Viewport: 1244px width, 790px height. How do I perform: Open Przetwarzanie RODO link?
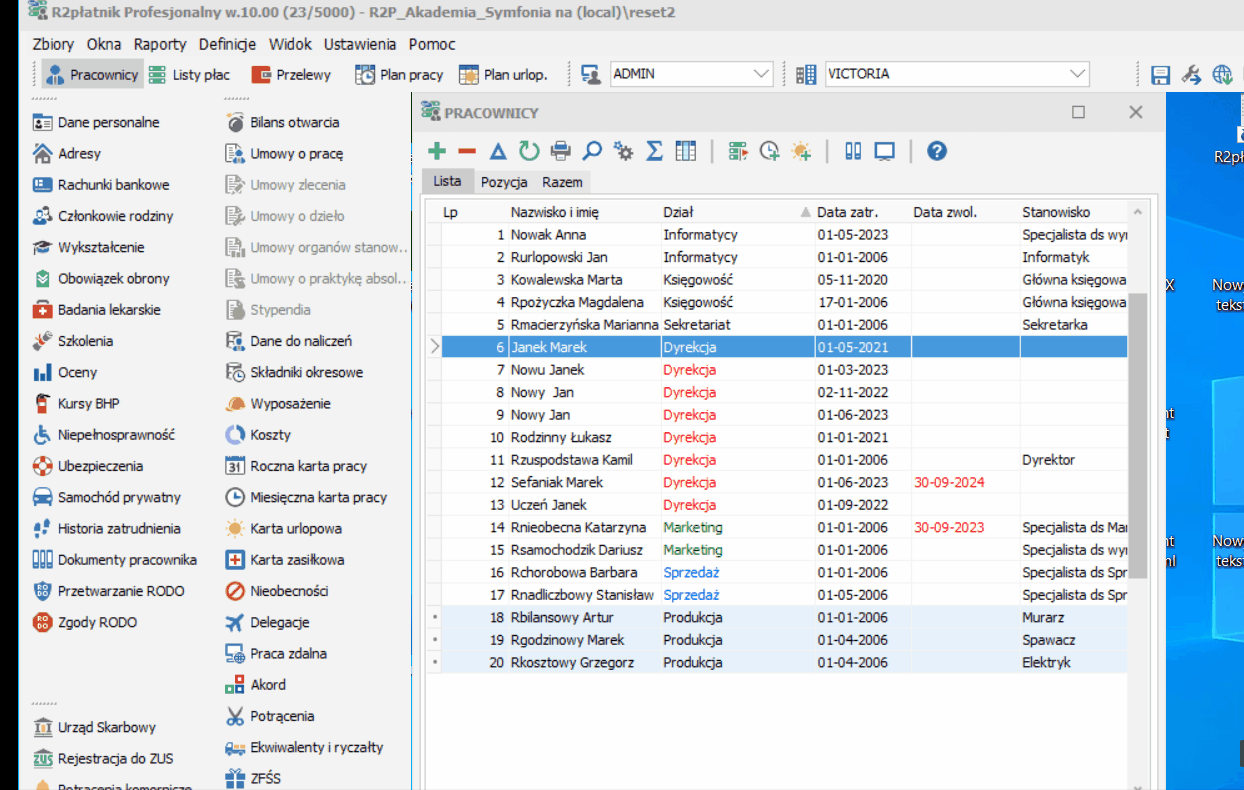[x=109, y=591]
